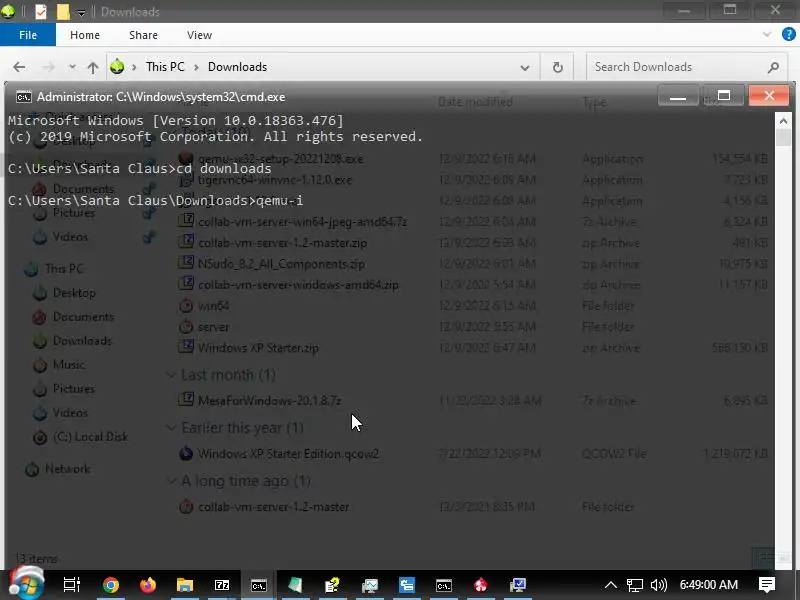Click the taskbar clock showing 6:49:00 AM
Image resolution: width=800 pixels, height=600 pixels.
click(x=709, y=585)
